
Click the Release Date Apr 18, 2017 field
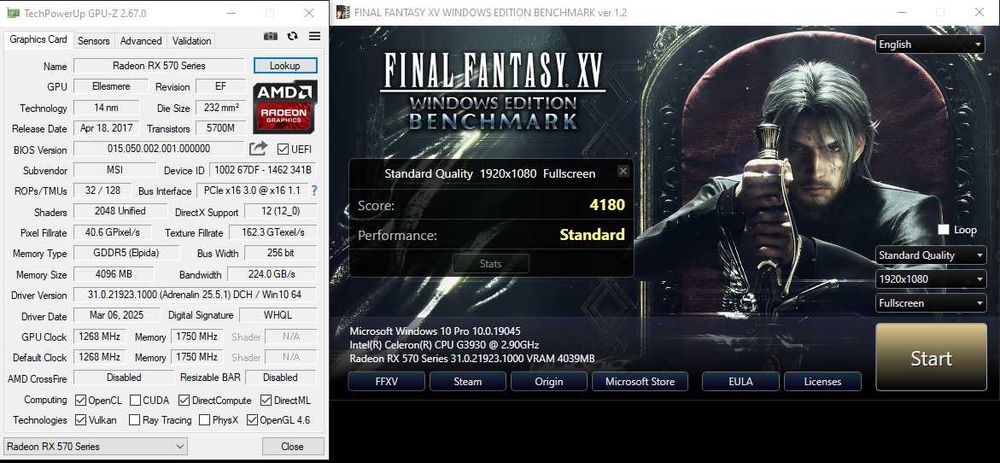click(x=107, y=128)
